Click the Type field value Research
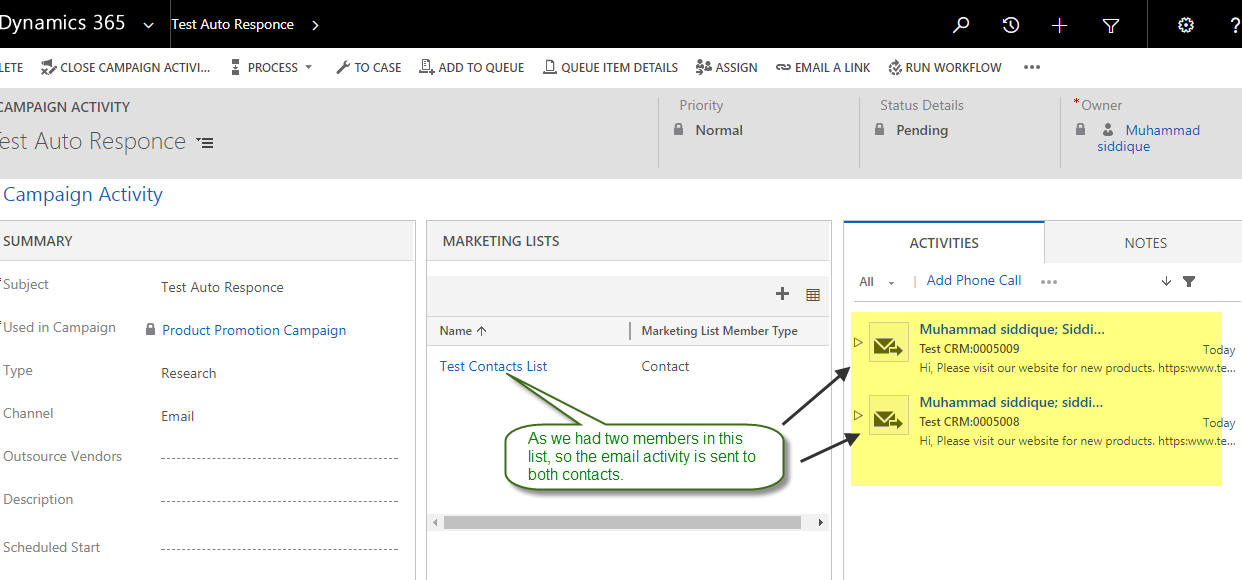The image size is (1242, 580). click(x=188, y=373)
